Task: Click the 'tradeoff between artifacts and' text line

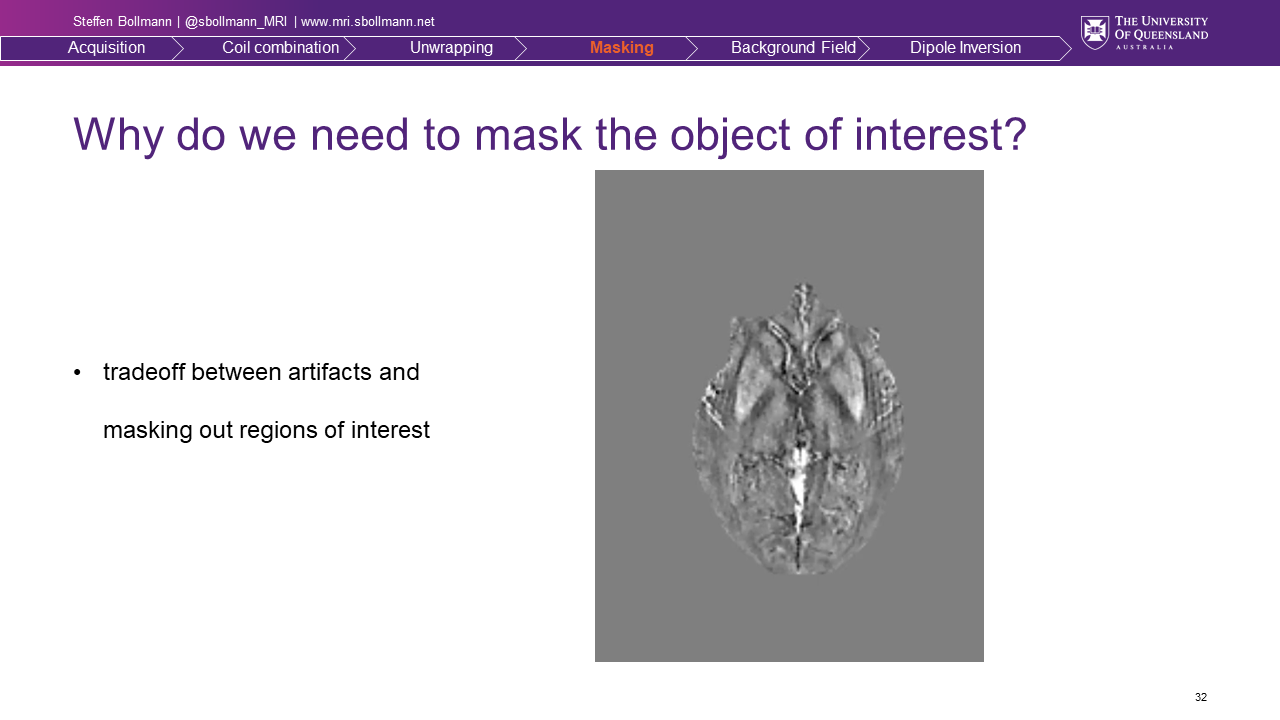Action: pyautogui.click(x=261, y=373)
